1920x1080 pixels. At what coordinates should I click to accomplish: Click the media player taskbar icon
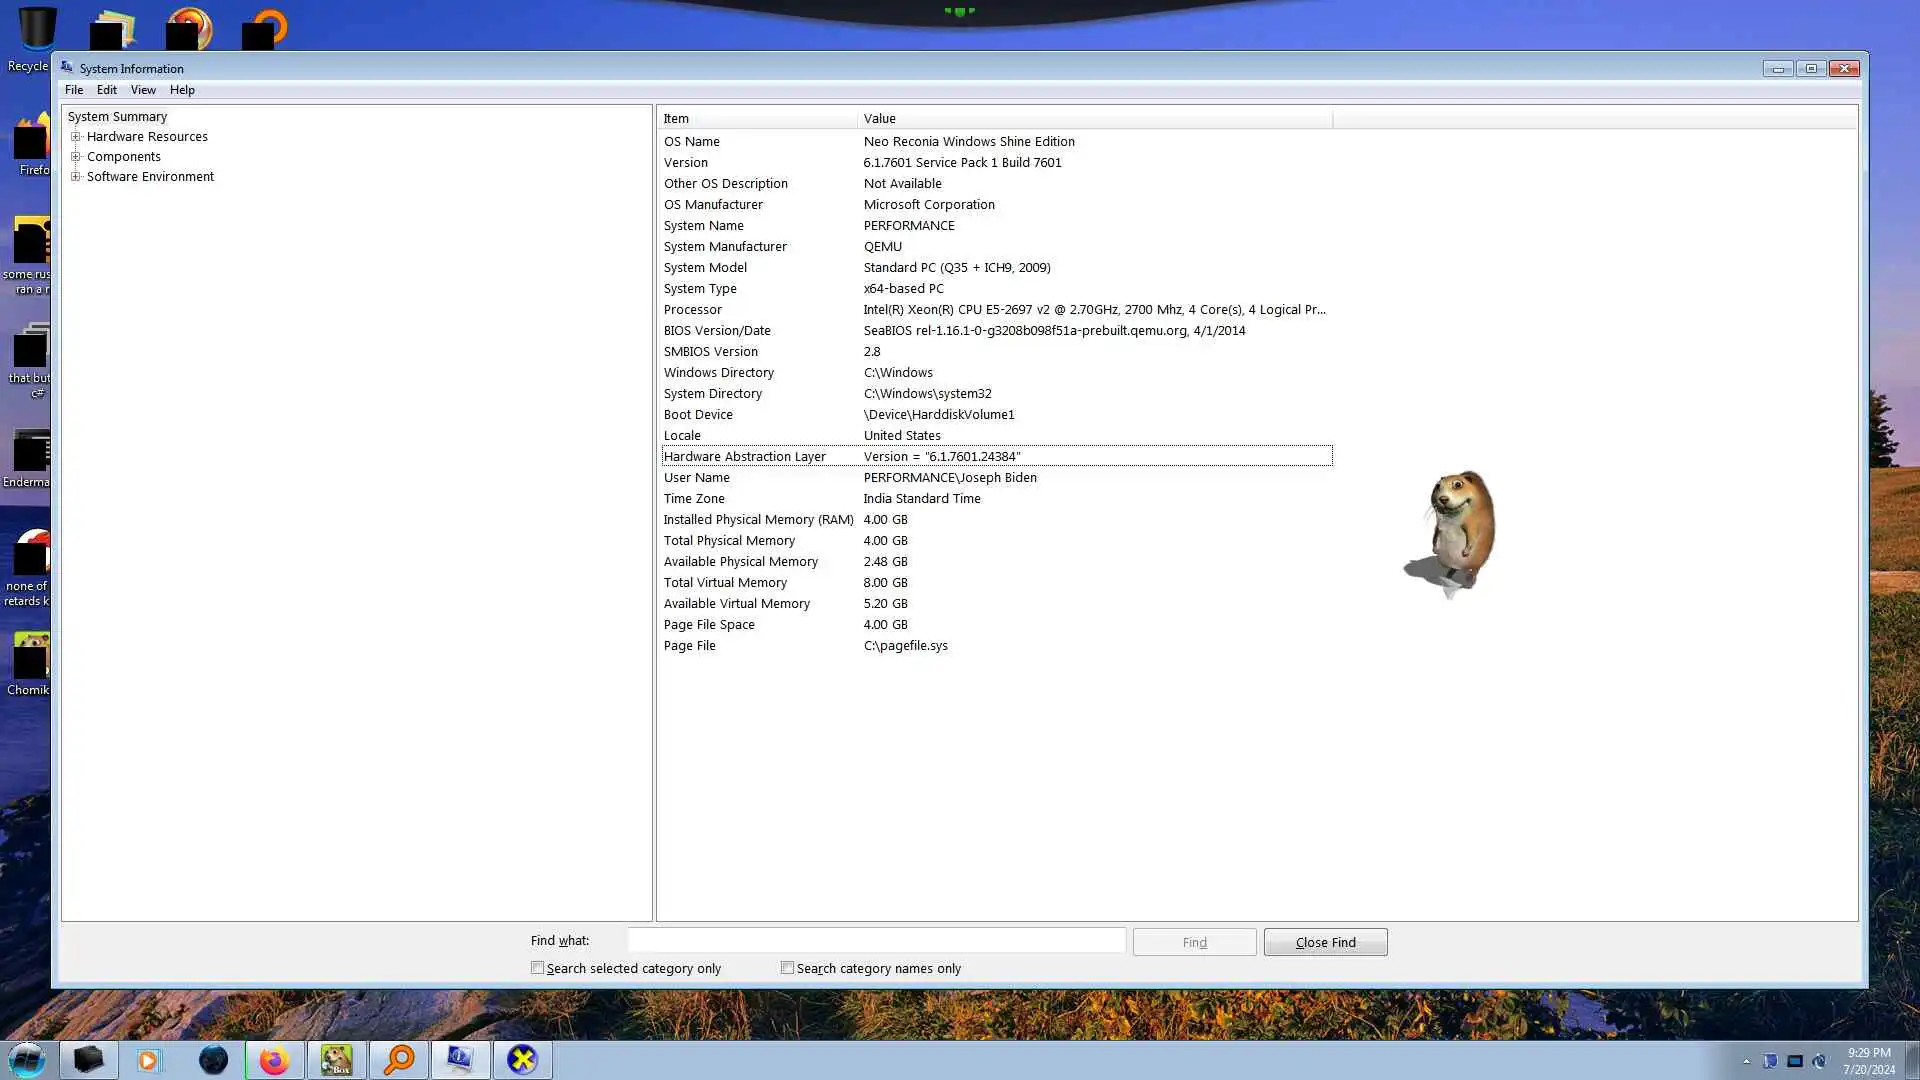coord(149,1060)
